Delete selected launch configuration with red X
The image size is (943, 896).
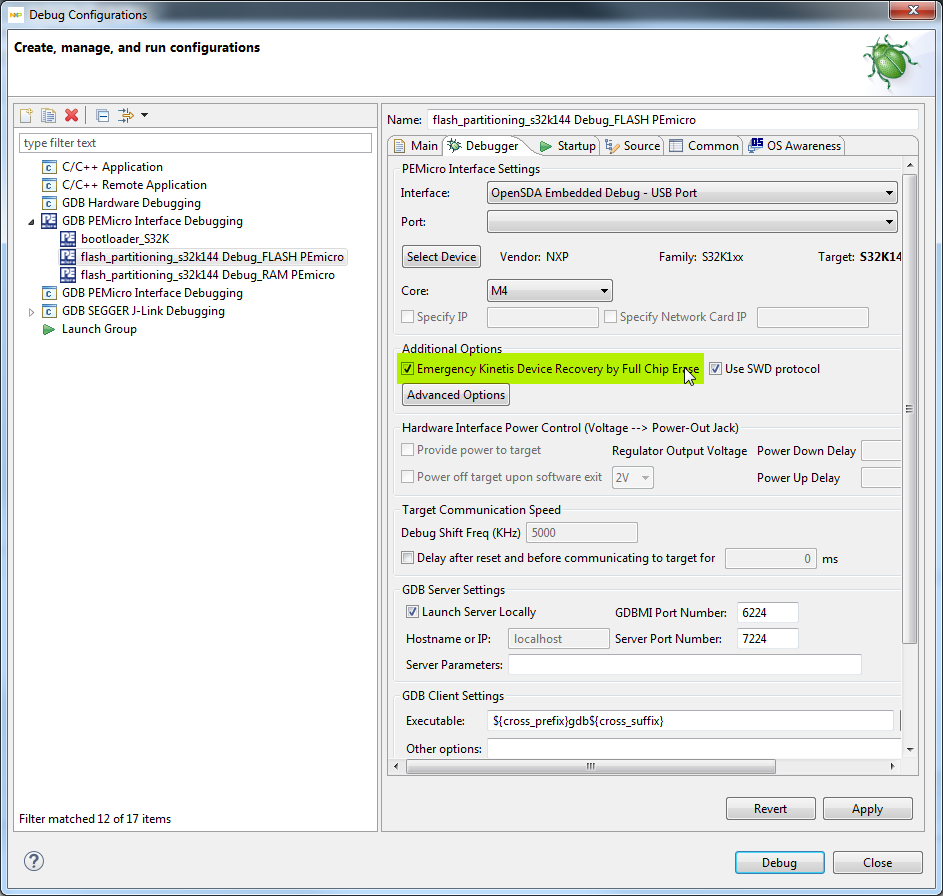[x=72, y=115]
